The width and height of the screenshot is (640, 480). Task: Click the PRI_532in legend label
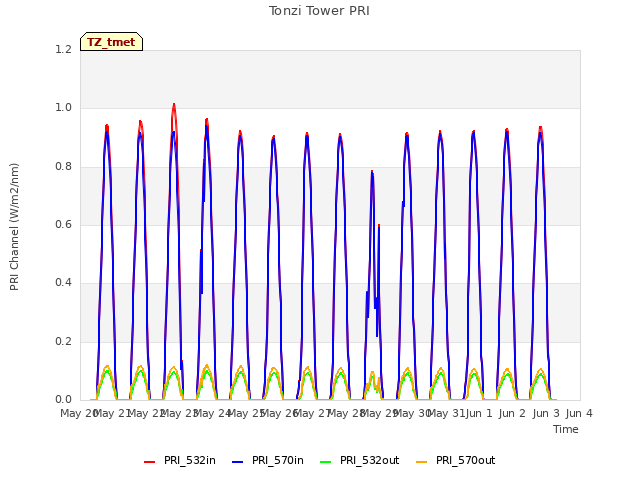click(189, 460)
